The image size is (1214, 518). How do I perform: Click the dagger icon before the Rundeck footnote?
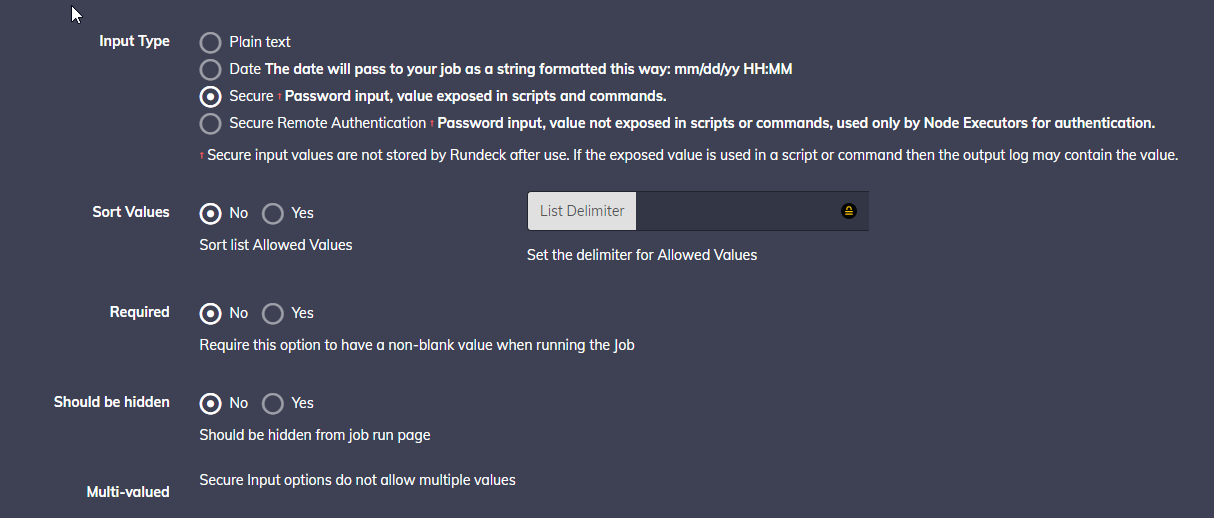coord(202,156)
